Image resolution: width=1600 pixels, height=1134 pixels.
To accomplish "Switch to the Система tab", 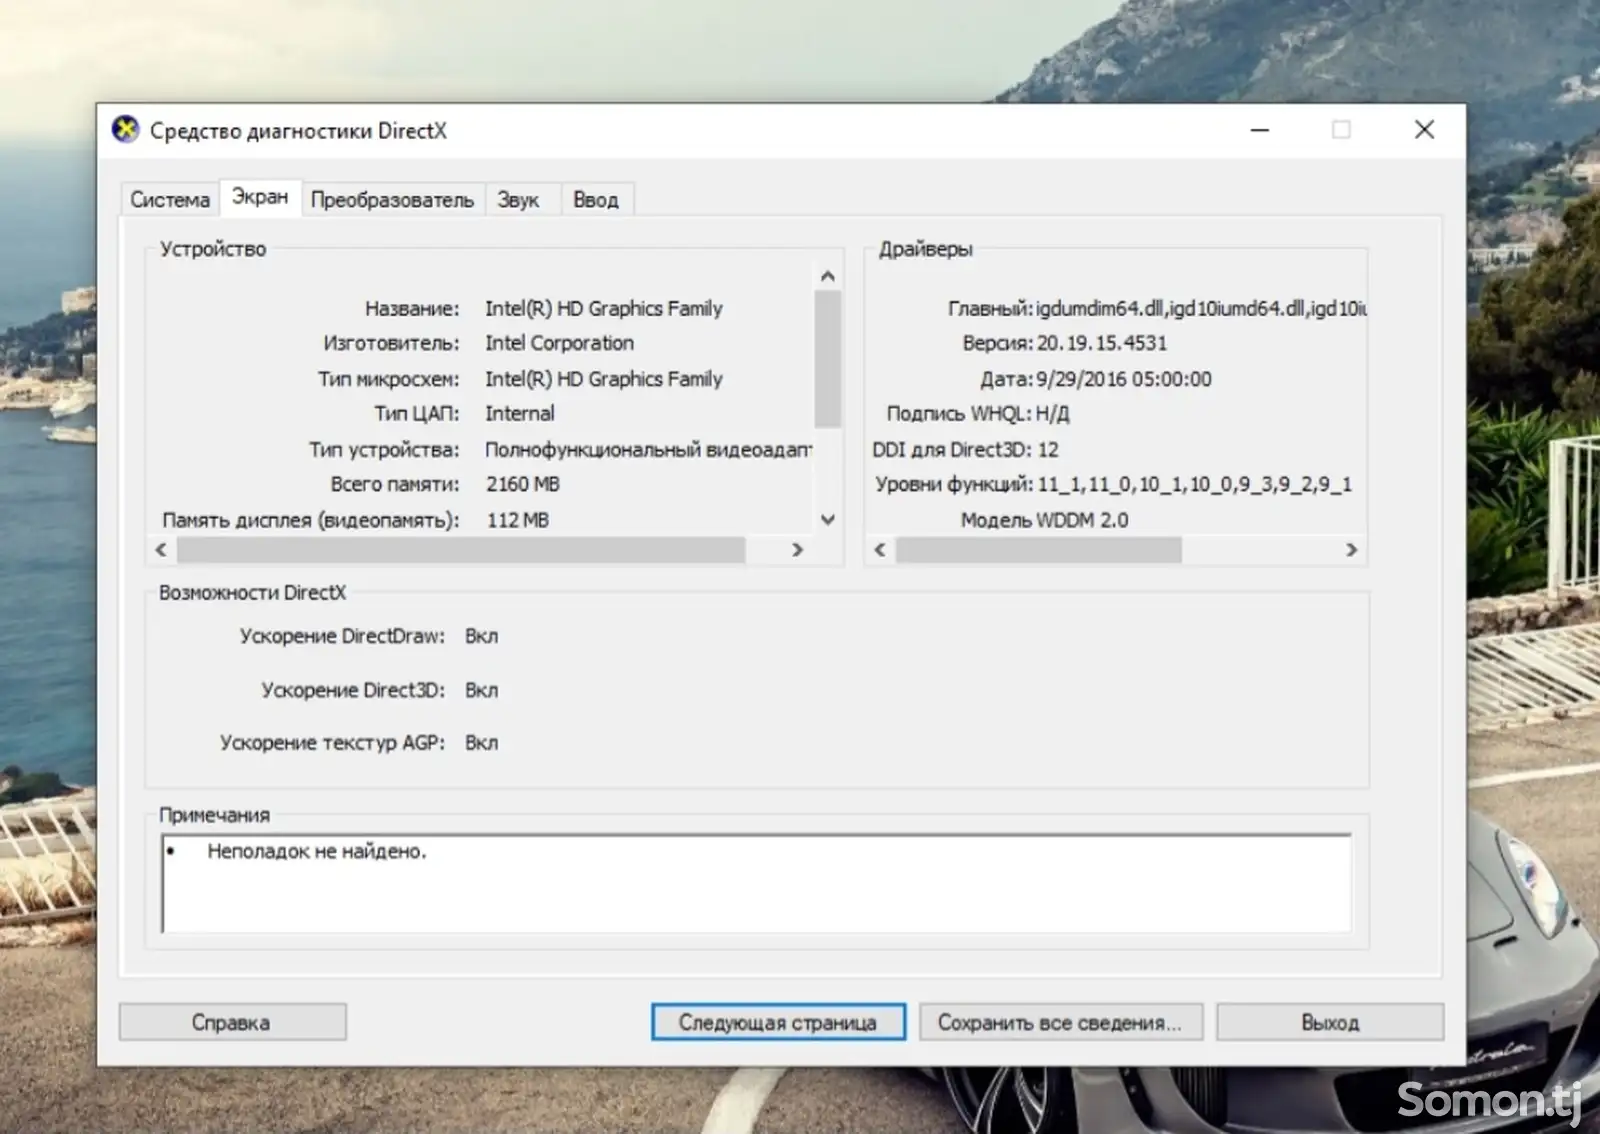I will click(x=170, y=200).
